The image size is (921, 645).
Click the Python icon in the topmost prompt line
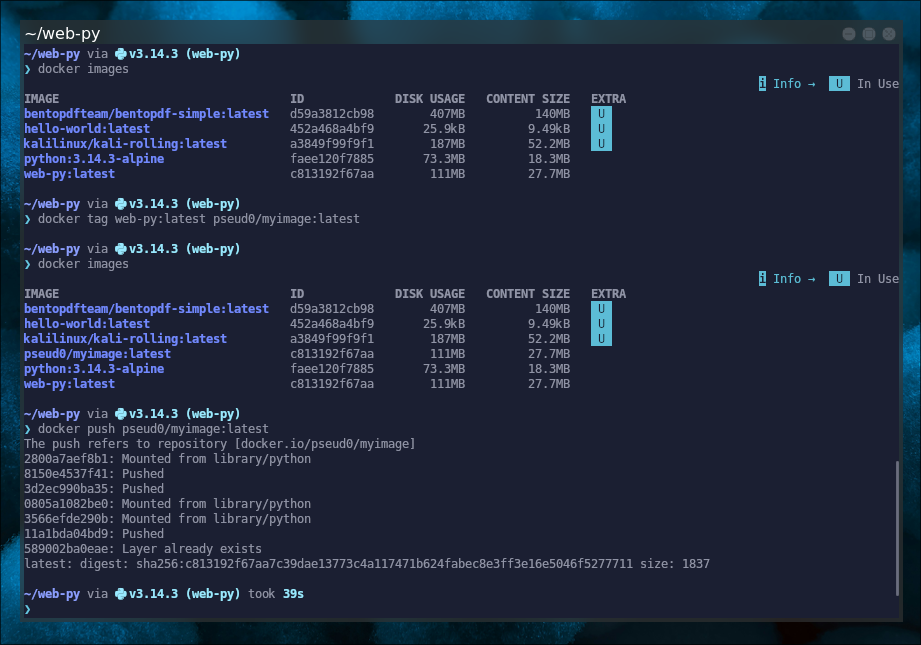point(121,54)
